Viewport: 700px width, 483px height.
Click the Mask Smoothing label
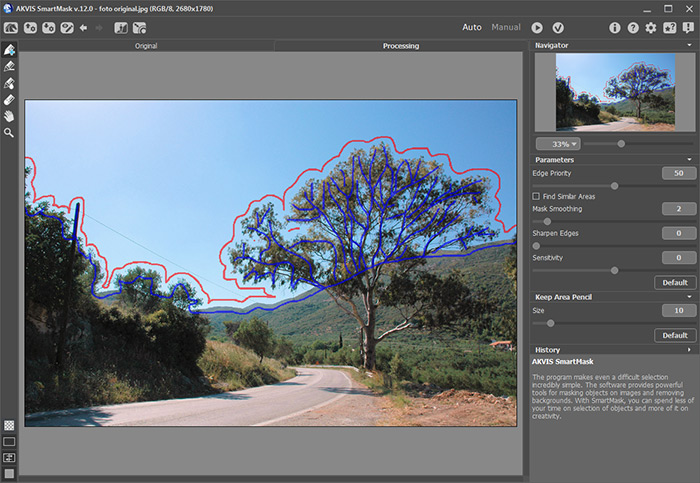point(557,208)
